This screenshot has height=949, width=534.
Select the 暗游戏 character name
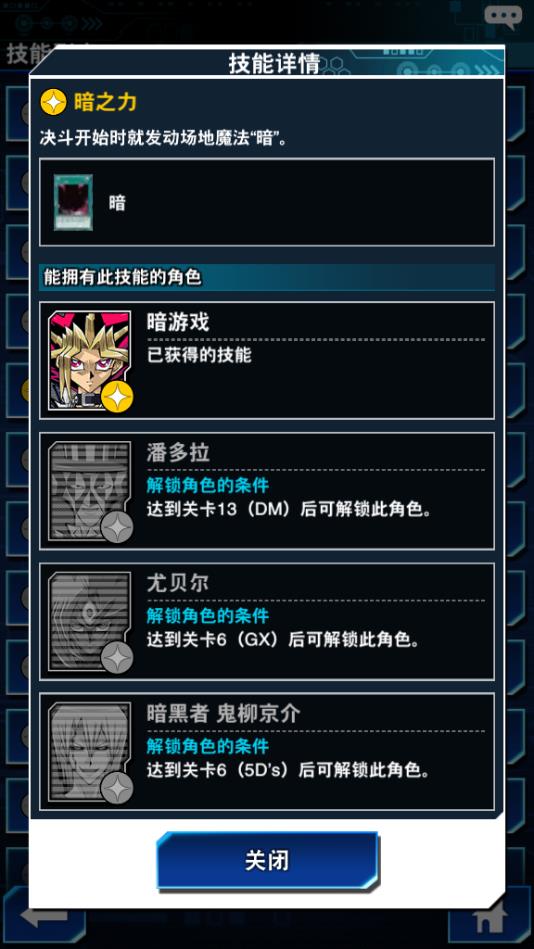click(177, 323)
